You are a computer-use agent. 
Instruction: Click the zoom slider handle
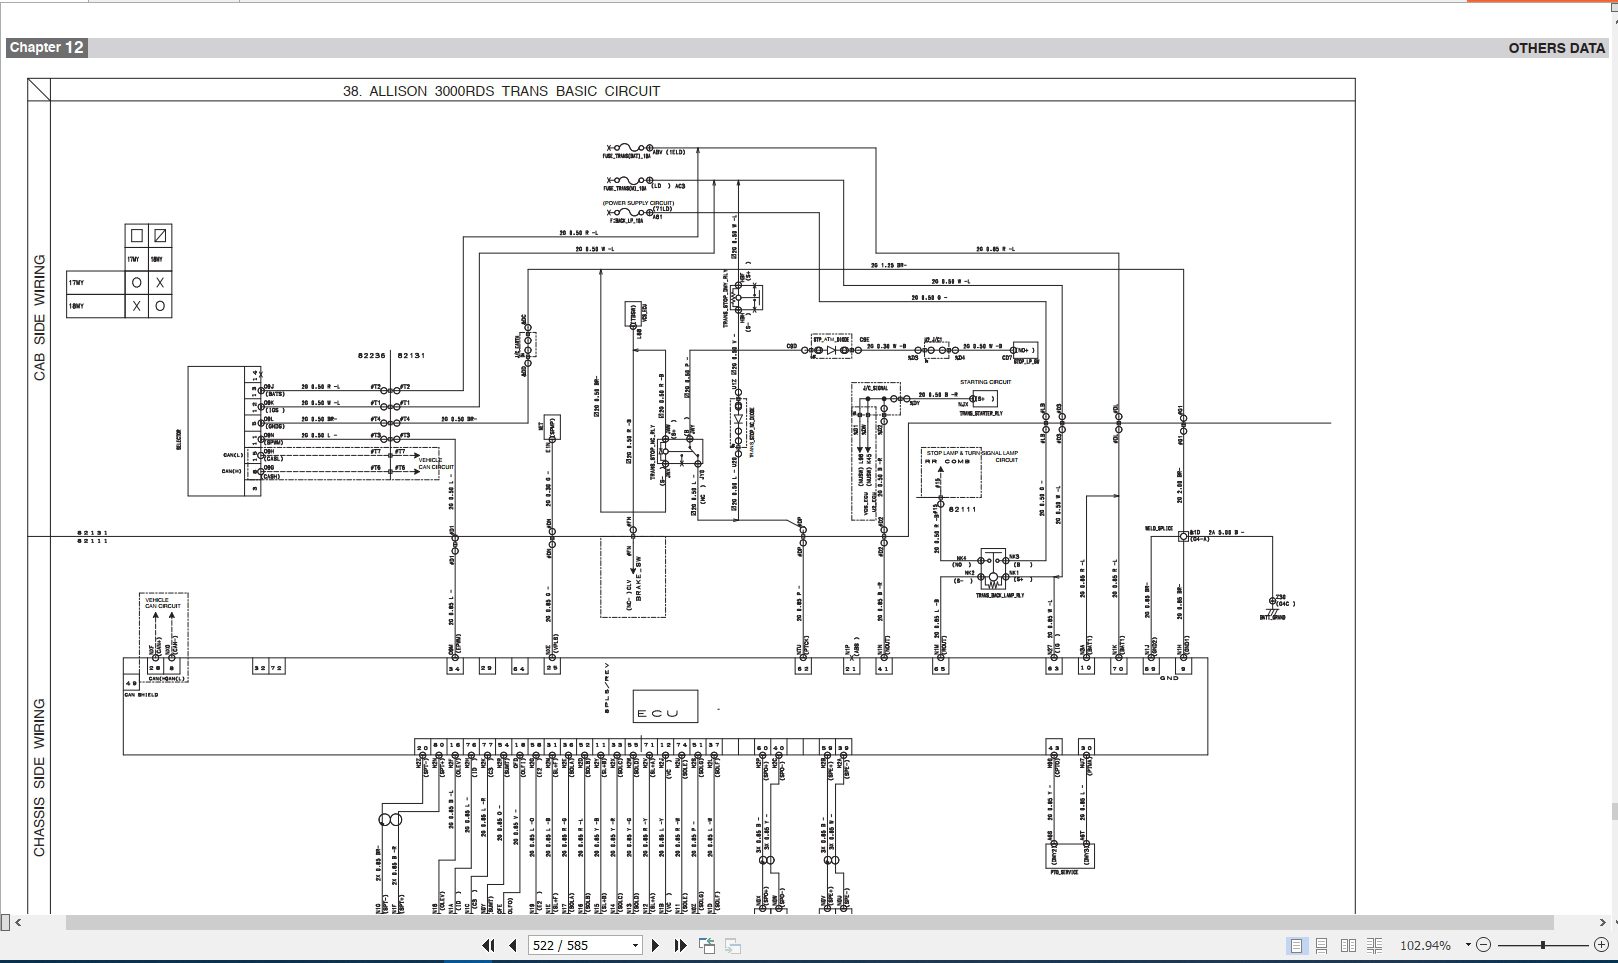(1543, 945)
